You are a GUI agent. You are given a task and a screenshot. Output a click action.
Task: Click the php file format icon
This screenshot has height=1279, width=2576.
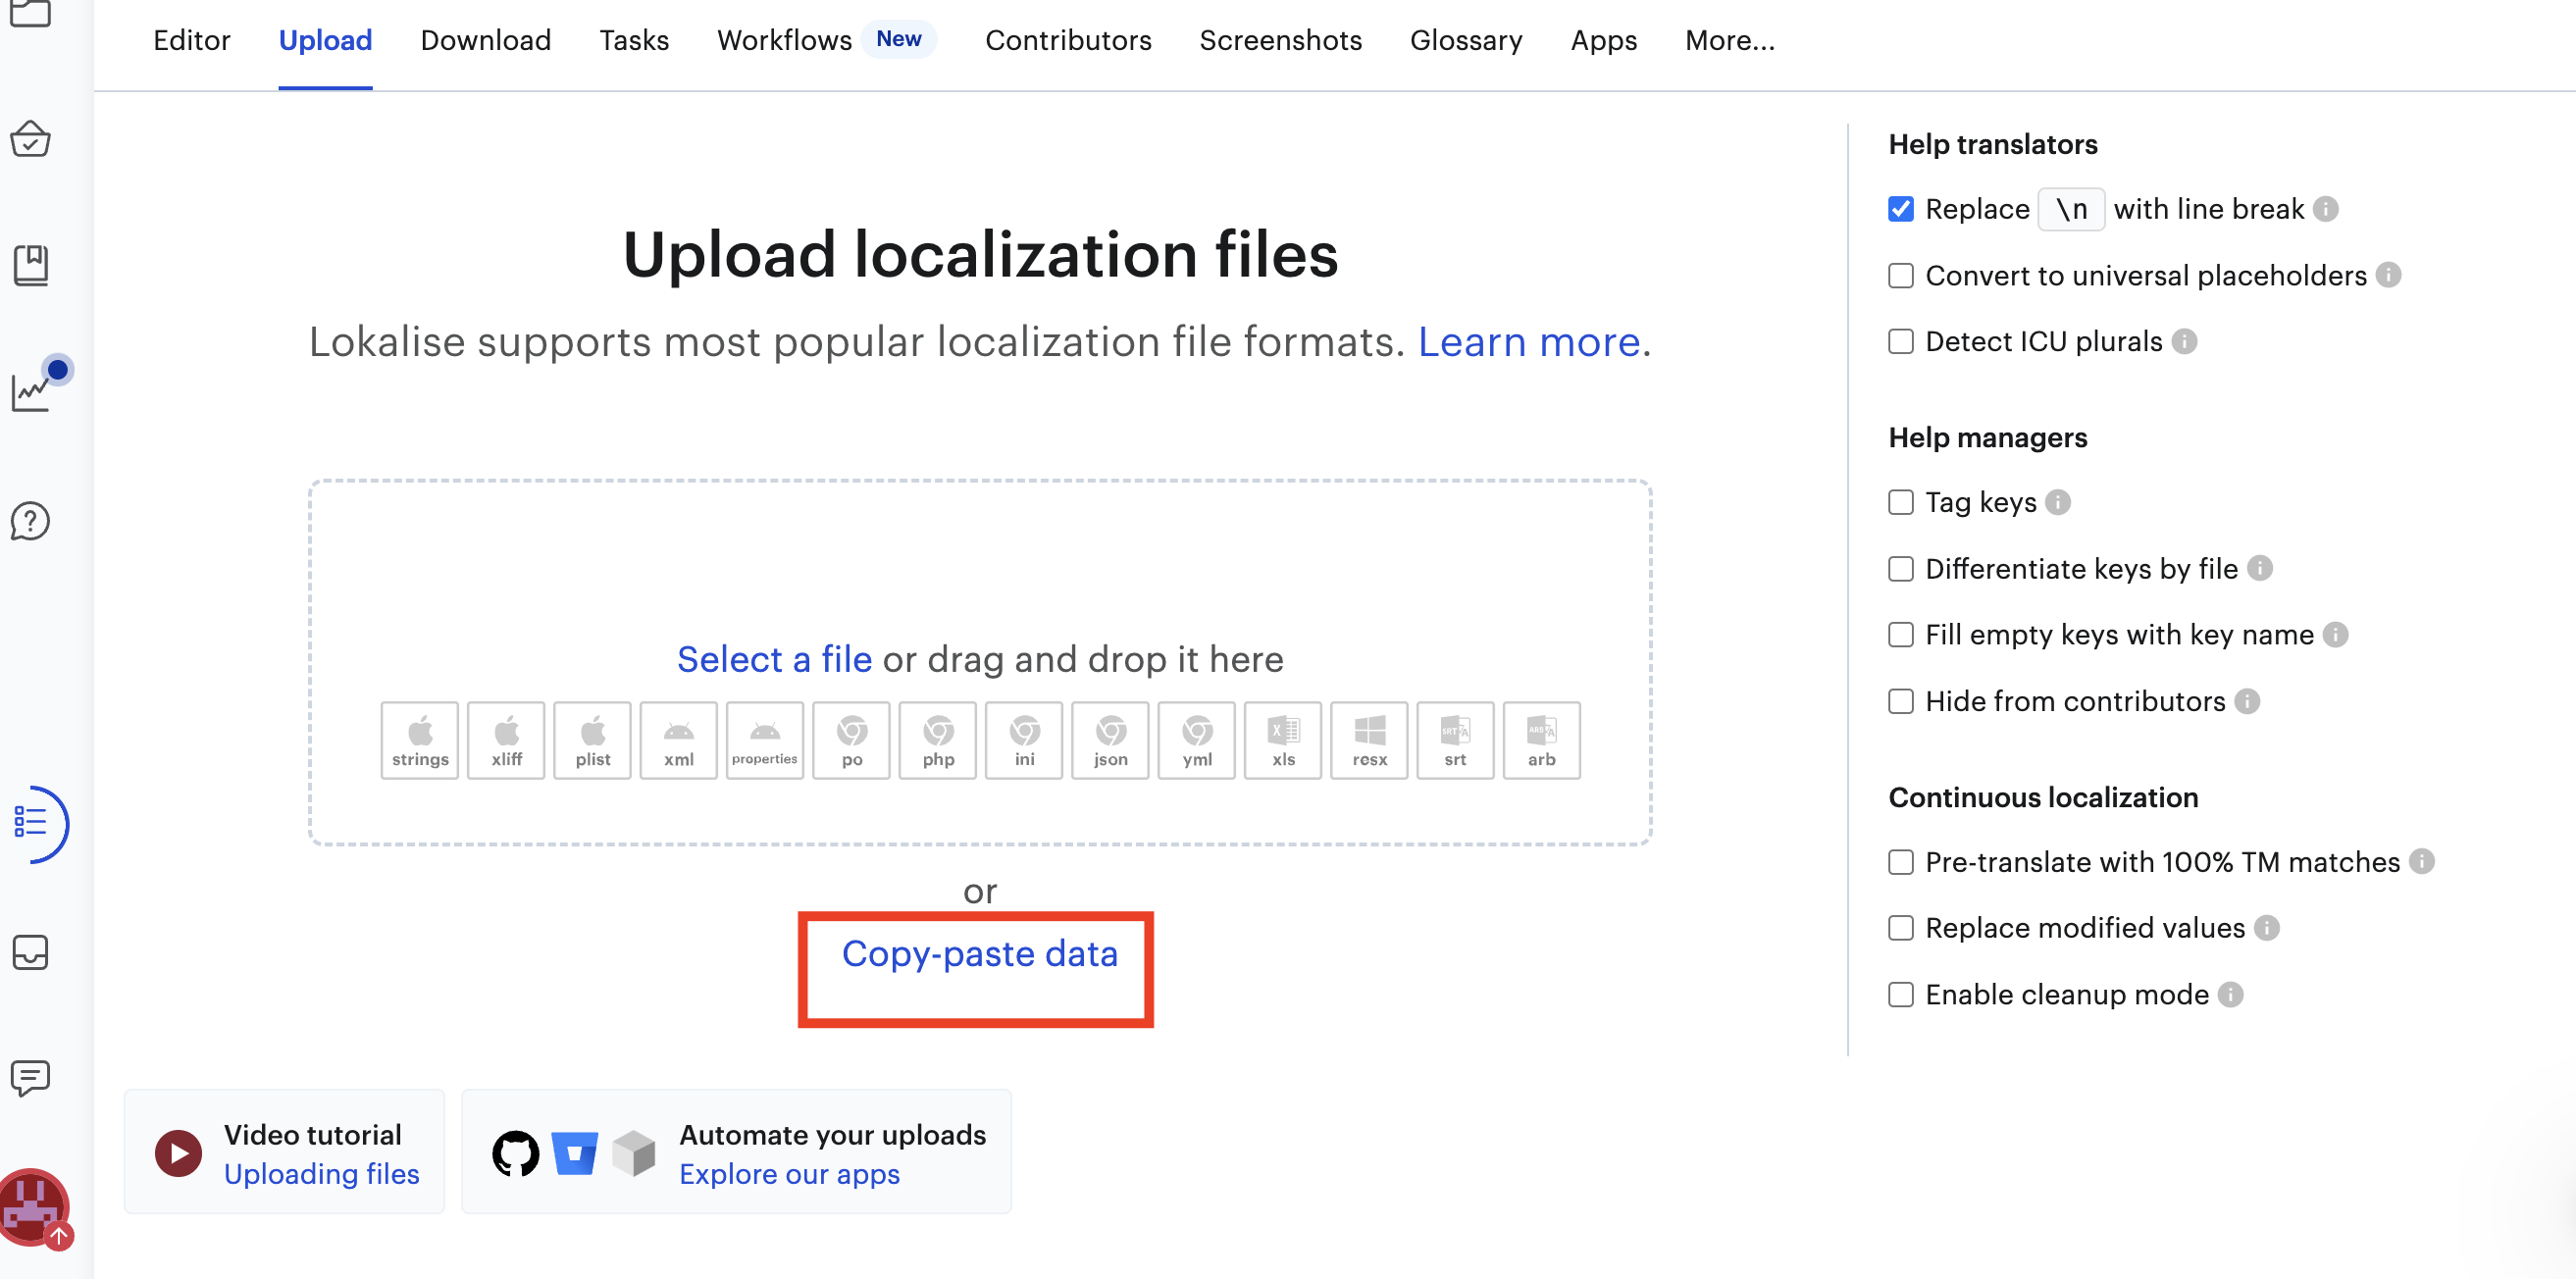(x=938, y=740)
